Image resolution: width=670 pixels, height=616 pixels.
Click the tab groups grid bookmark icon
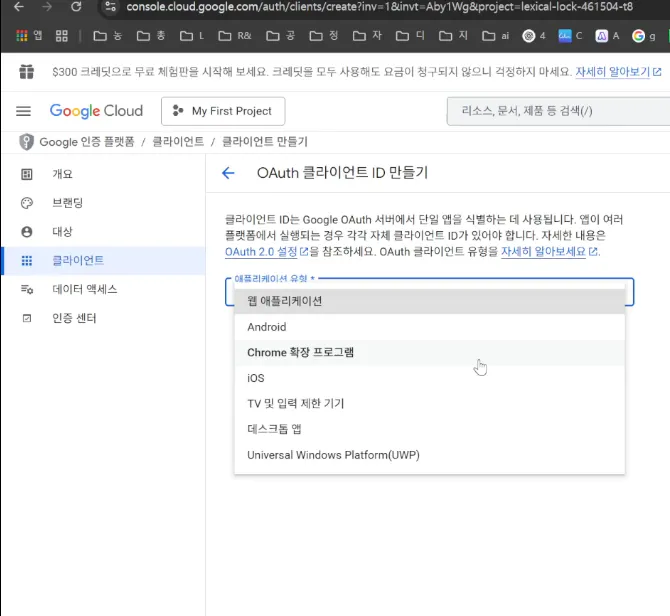pos(62,36)
